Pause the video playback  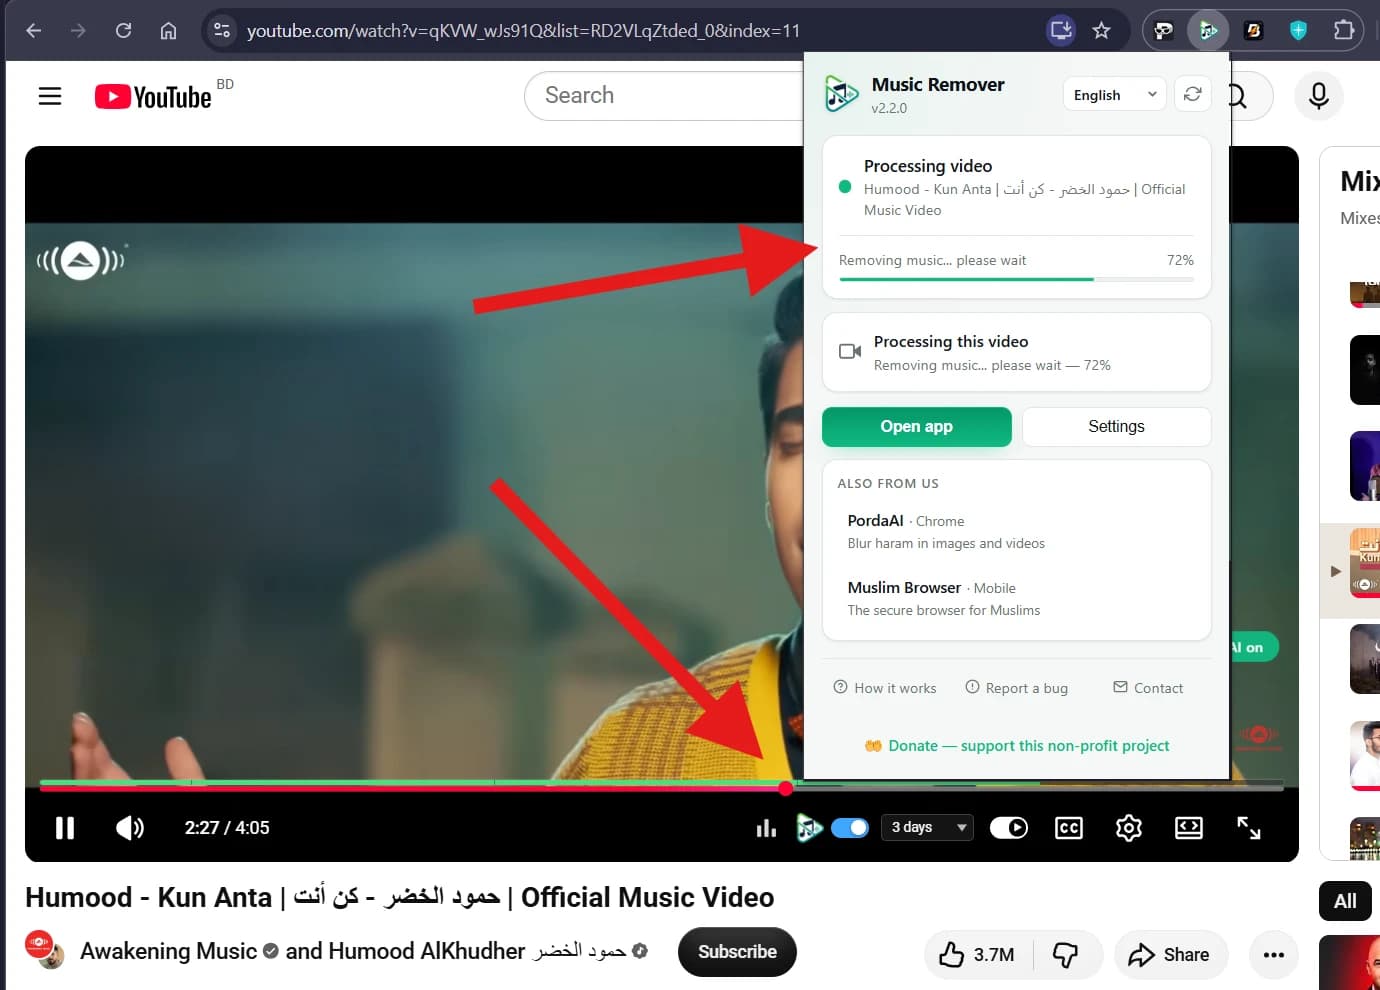pyautogui.click(x=65, y=828)
